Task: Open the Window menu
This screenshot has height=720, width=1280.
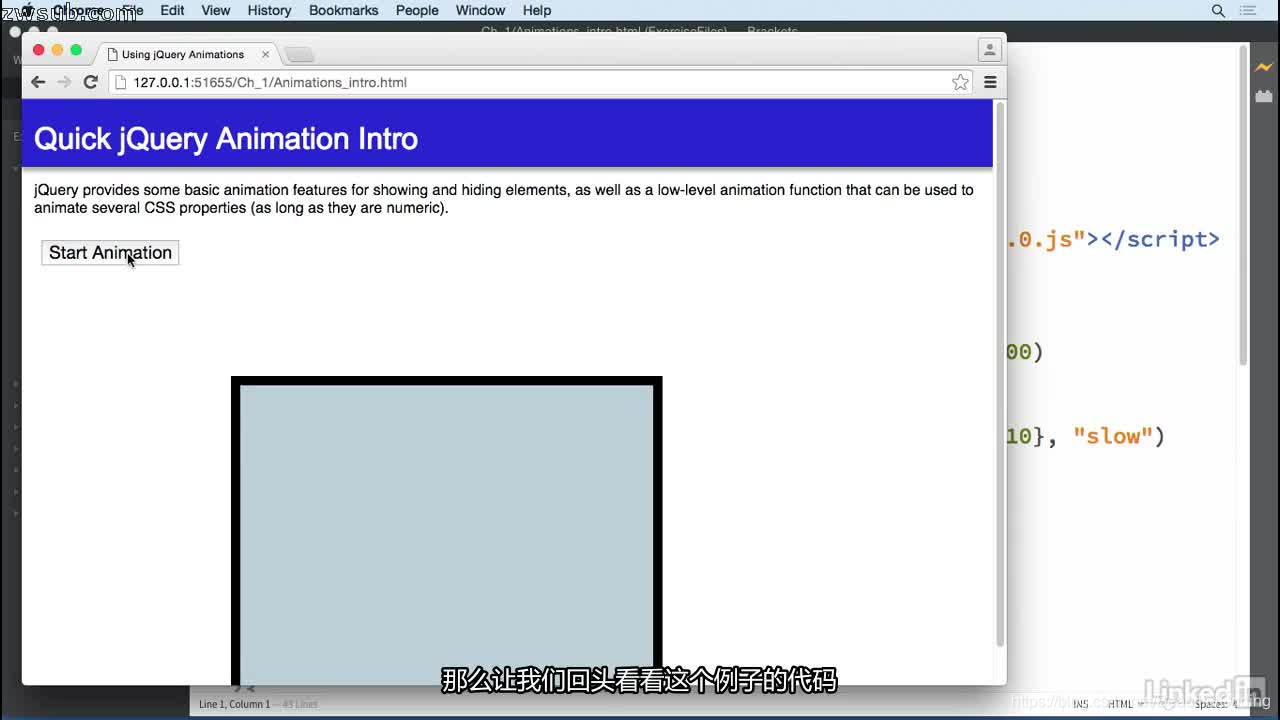Action: point(480,10)
